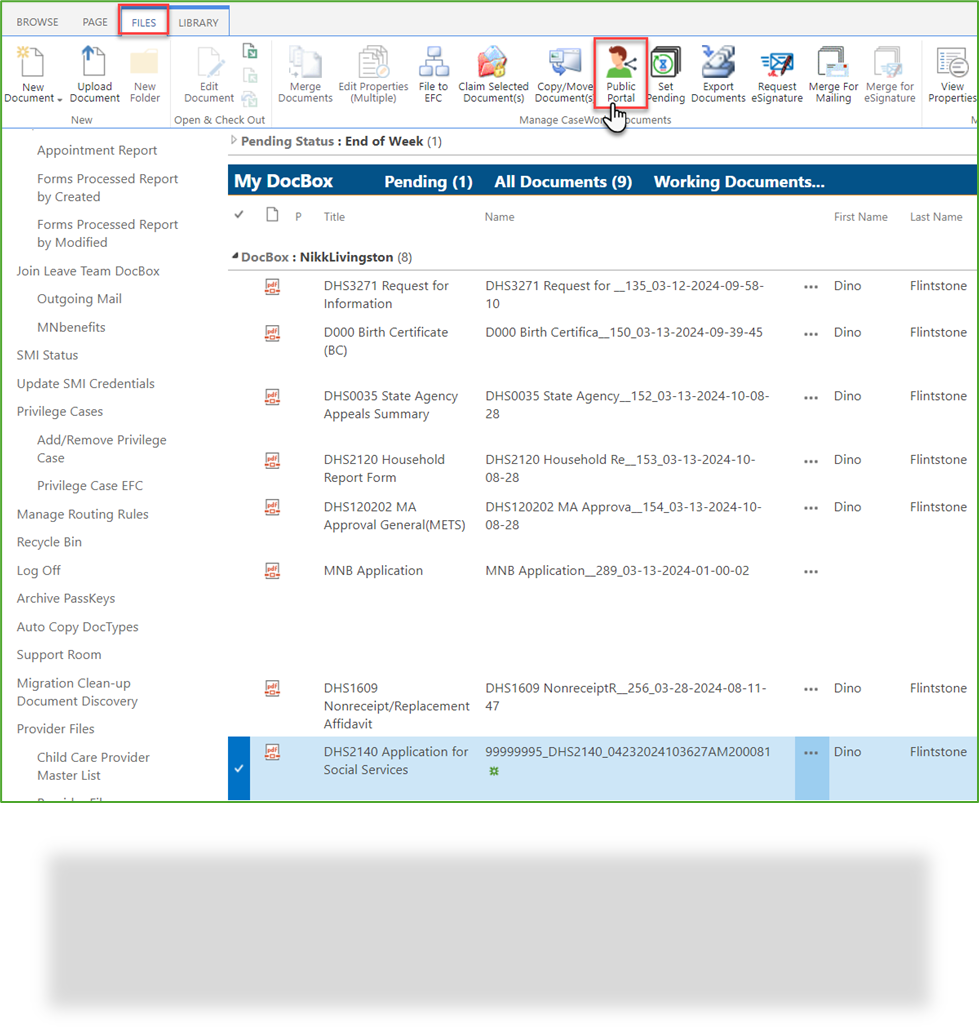Click the Set Pending icon
979x1033 pixels.
[666, 72]
